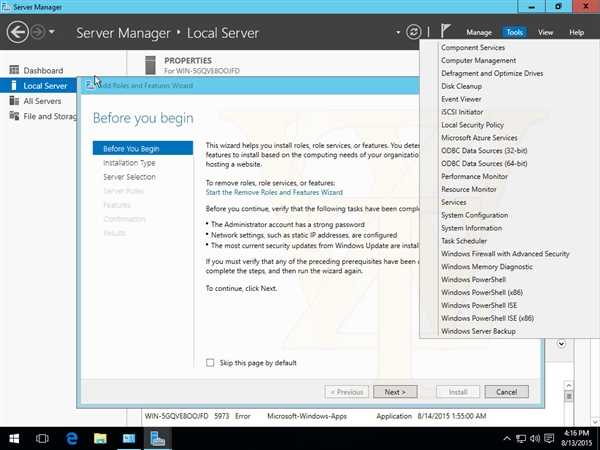Click the network tray icon
The height and width of the screenshot is (450, 600).
pyautogui.click(x=520, y=439)
